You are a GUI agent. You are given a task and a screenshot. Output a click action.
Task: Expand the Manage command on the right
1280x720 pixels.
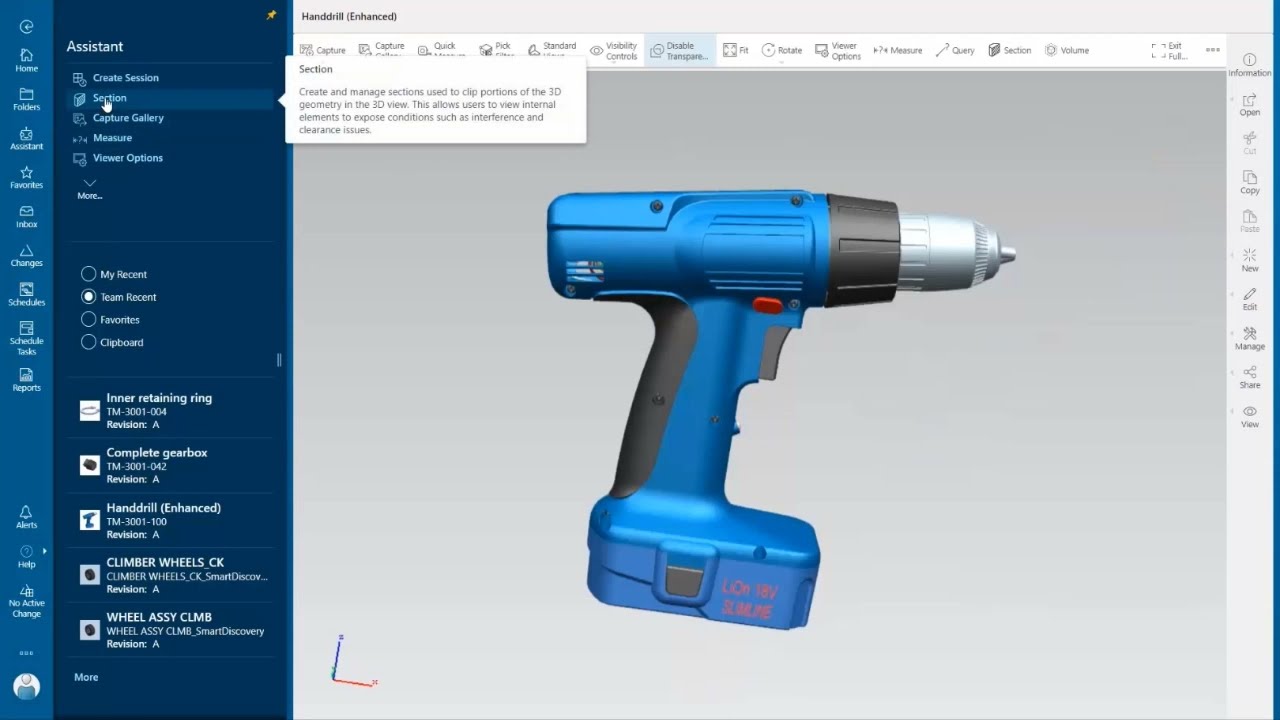(1250, 338)
